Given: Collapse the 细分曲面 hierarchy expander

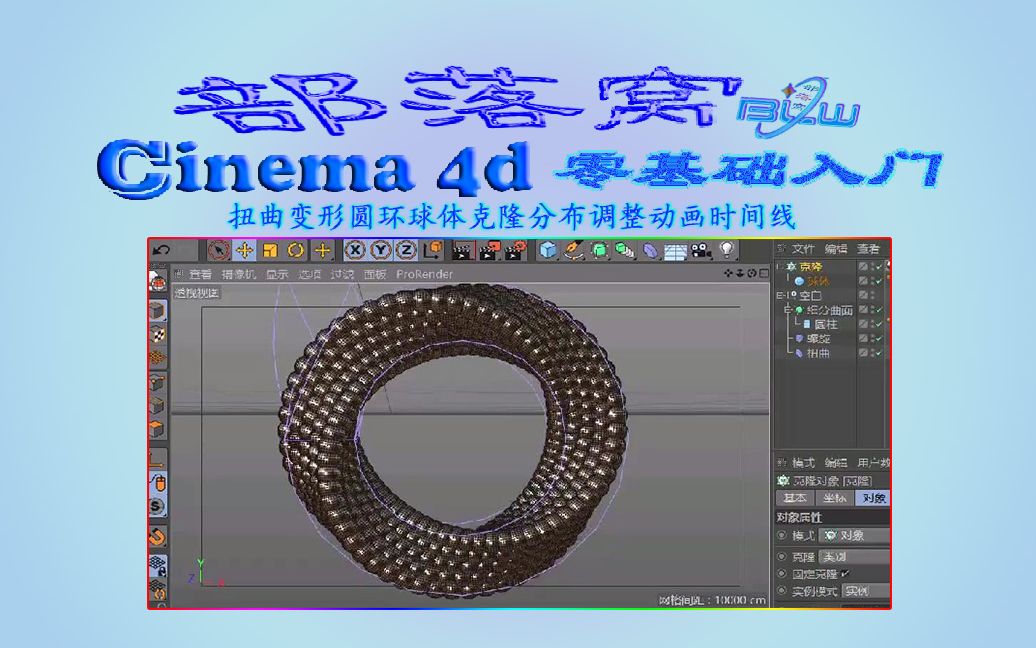Looking at the screenshot, I should 787,309.
